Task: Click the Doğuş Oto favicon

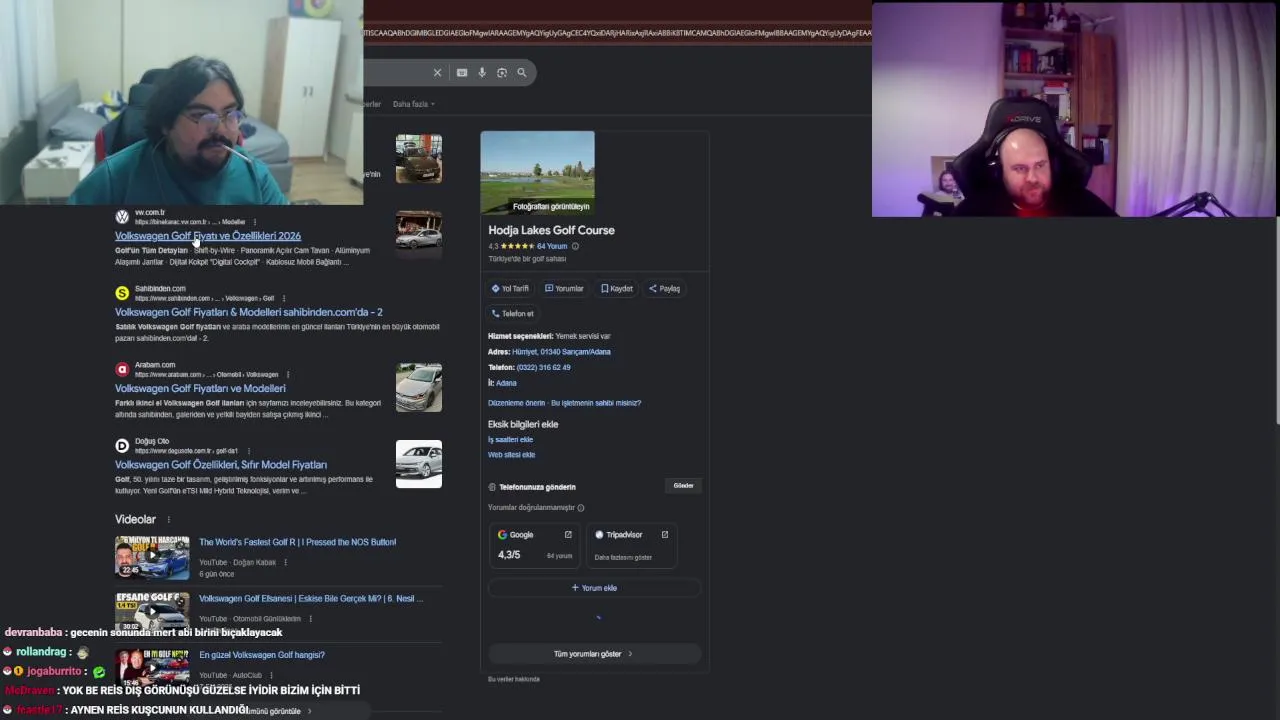Action: pos(122,445)
